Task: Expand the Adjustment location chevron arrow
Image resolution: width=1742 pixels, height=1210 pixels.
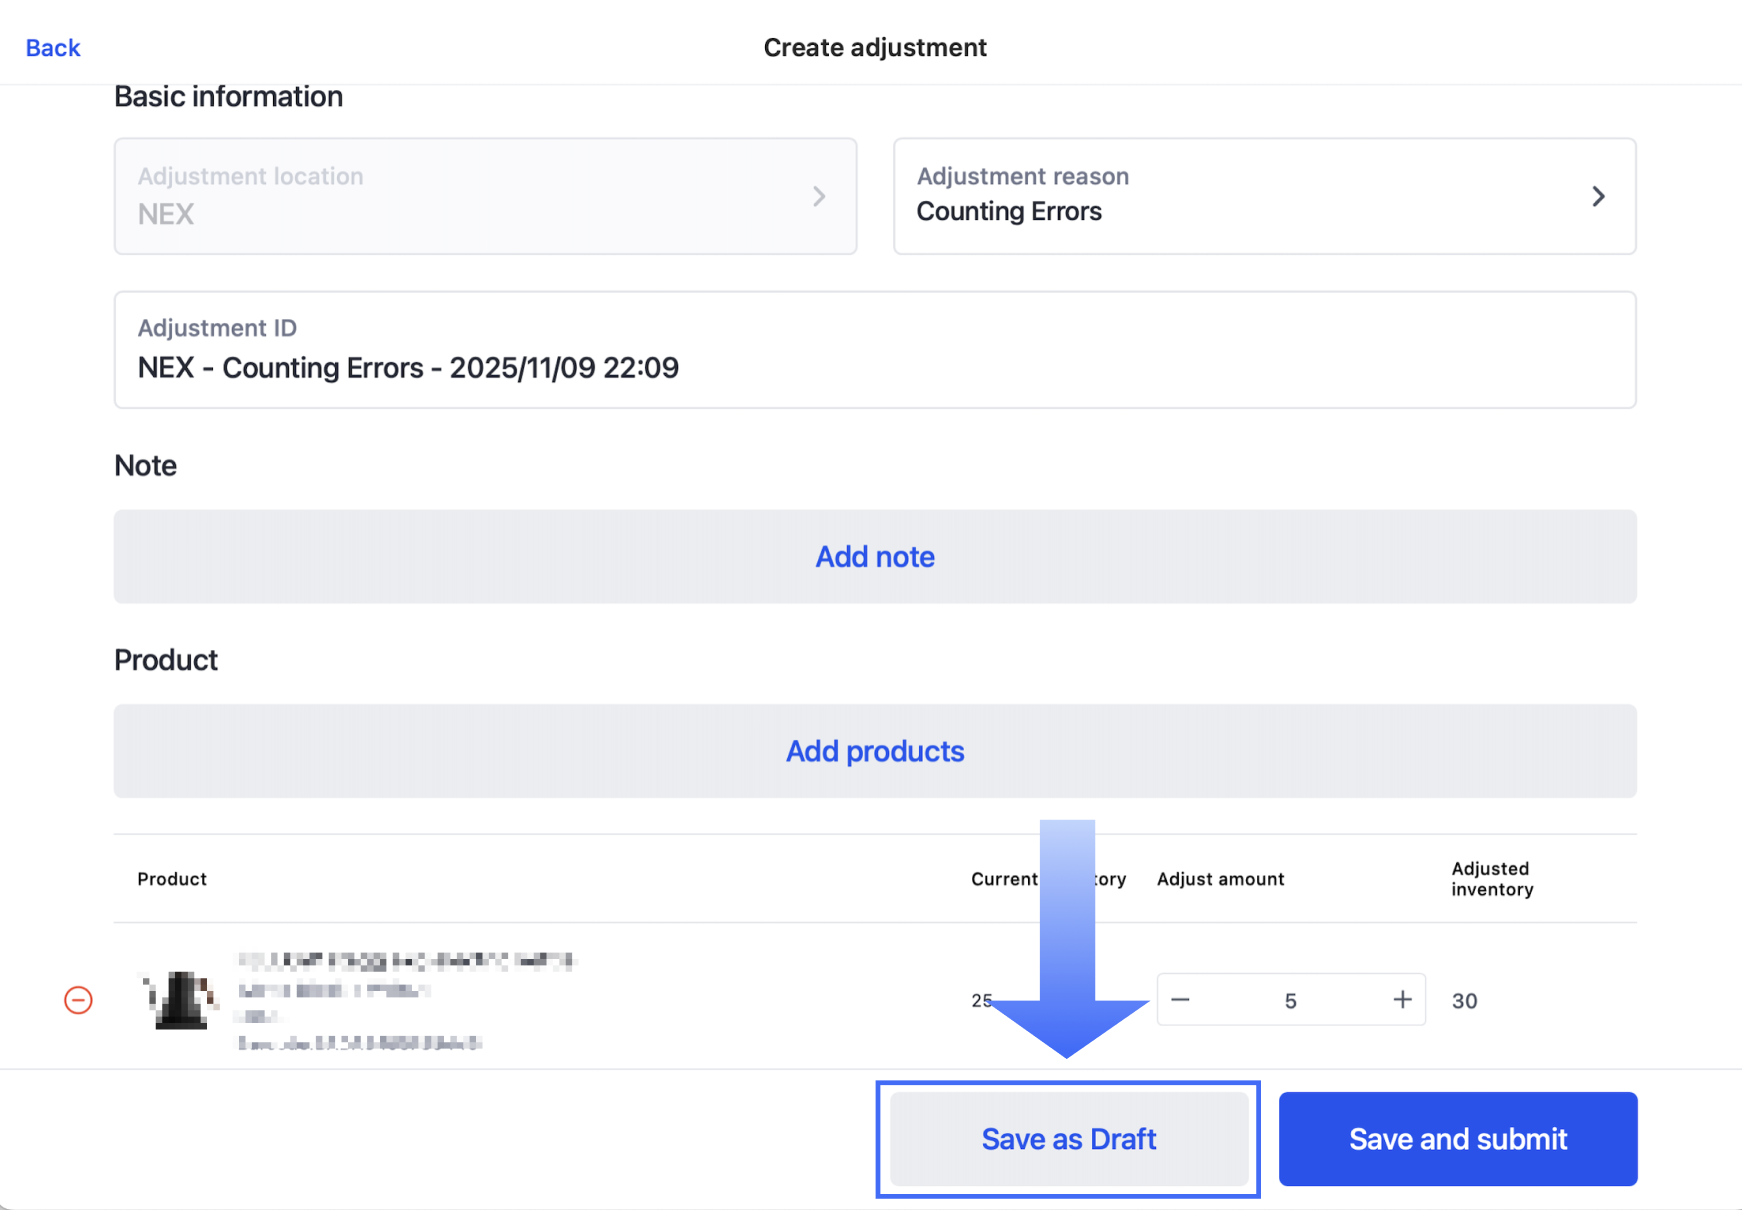Action: click(819, 196)
